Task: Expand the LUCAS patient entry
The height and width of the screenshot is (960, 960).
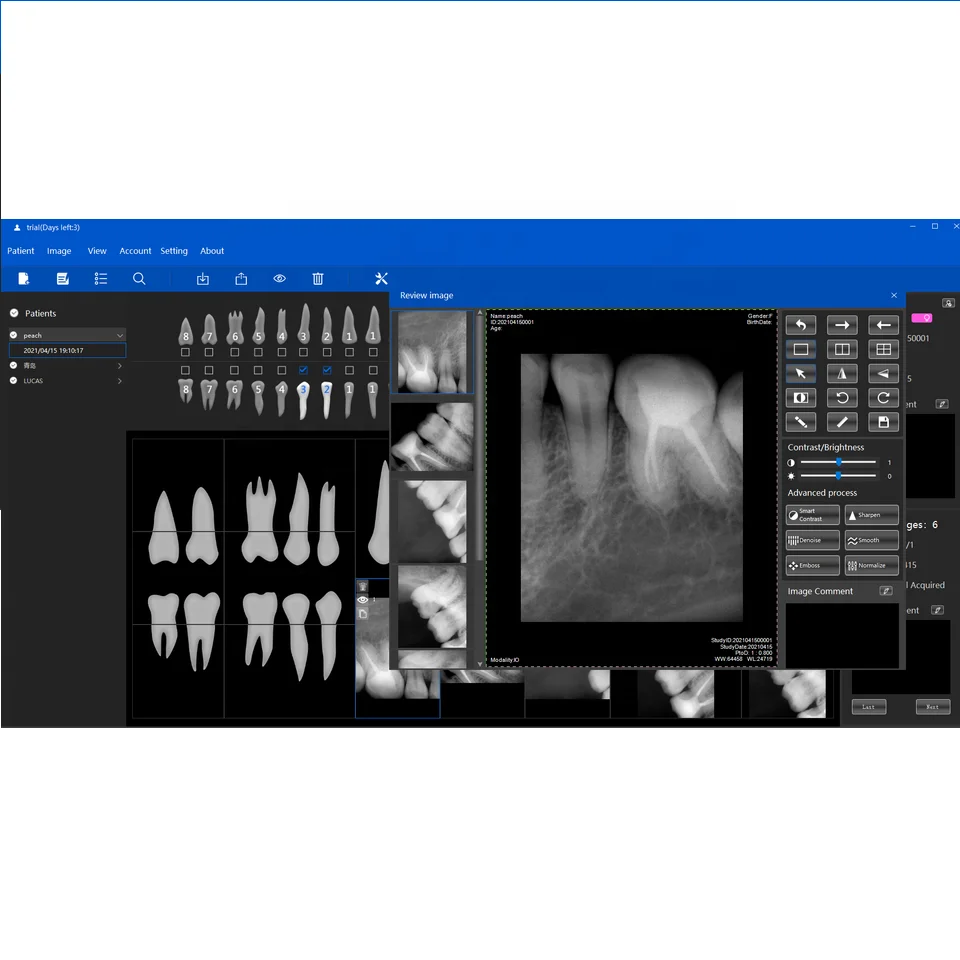Action: (x=119, y=381)
